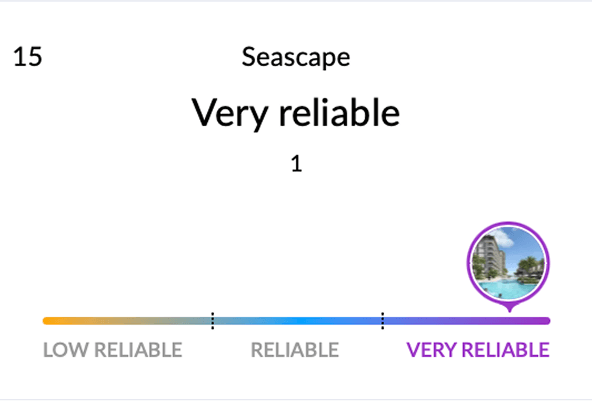Click the pool in the circular photo
Image resolution: width=592 pixels, height=401 pixels.
click(508, 290)
